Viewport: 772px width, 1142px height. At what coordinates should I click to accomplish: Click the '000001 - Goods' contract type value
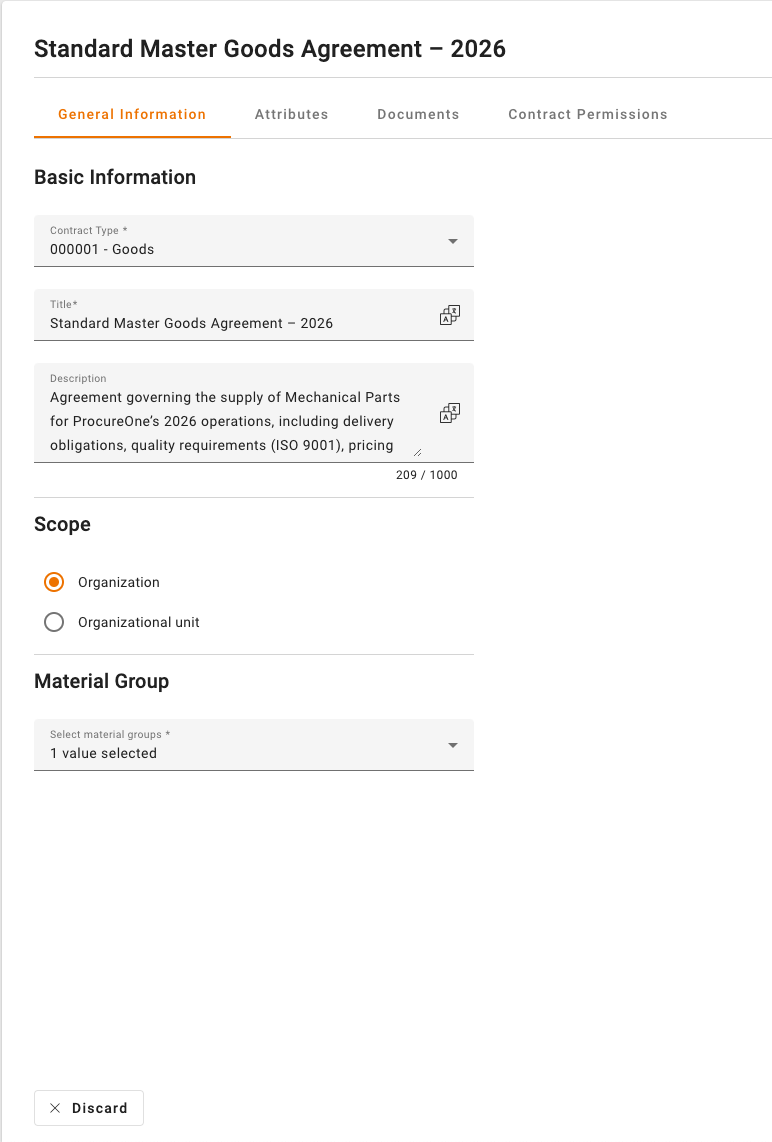click(102, 249)
